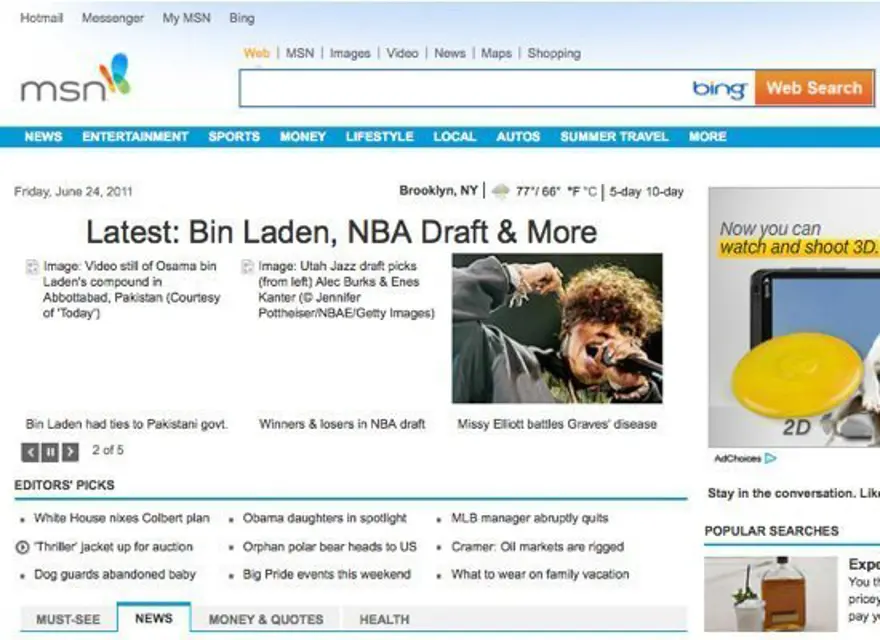Click the Missy Elliott performance photo

557,328
